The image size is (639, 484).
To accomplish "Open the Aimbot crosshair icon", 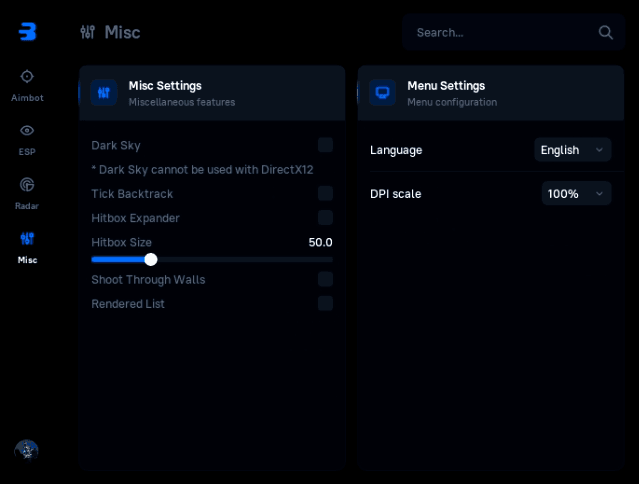I will (27, 76).
